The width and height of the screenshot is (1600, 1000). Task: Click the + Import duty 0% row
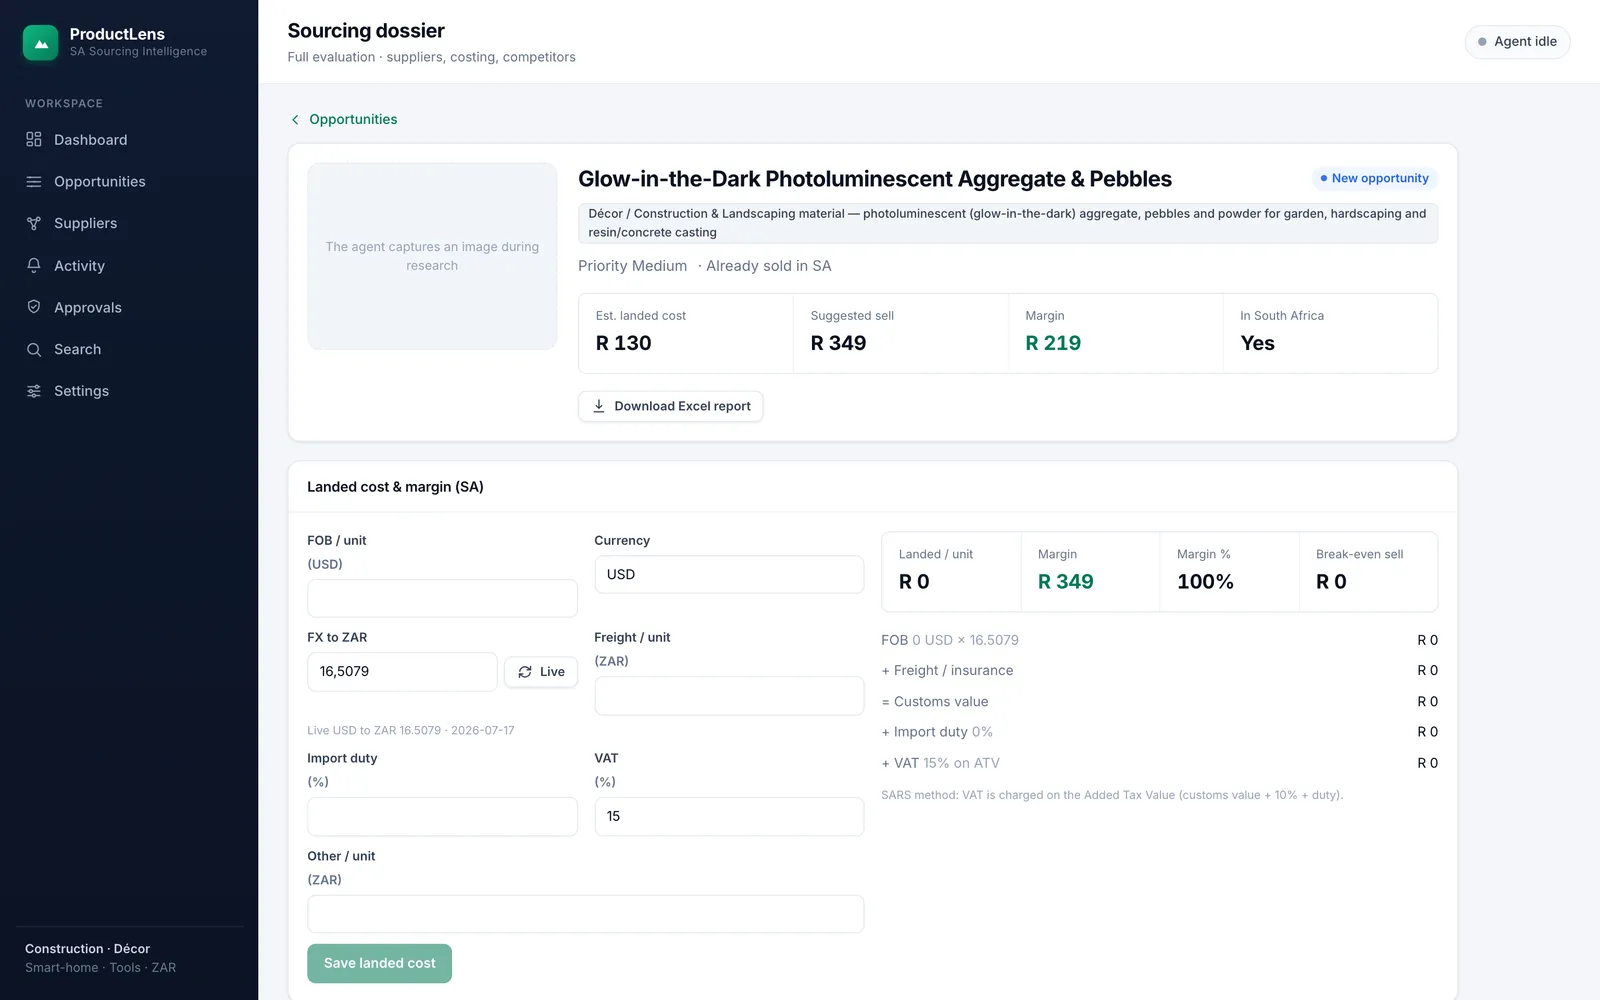tap(1159, 732)
